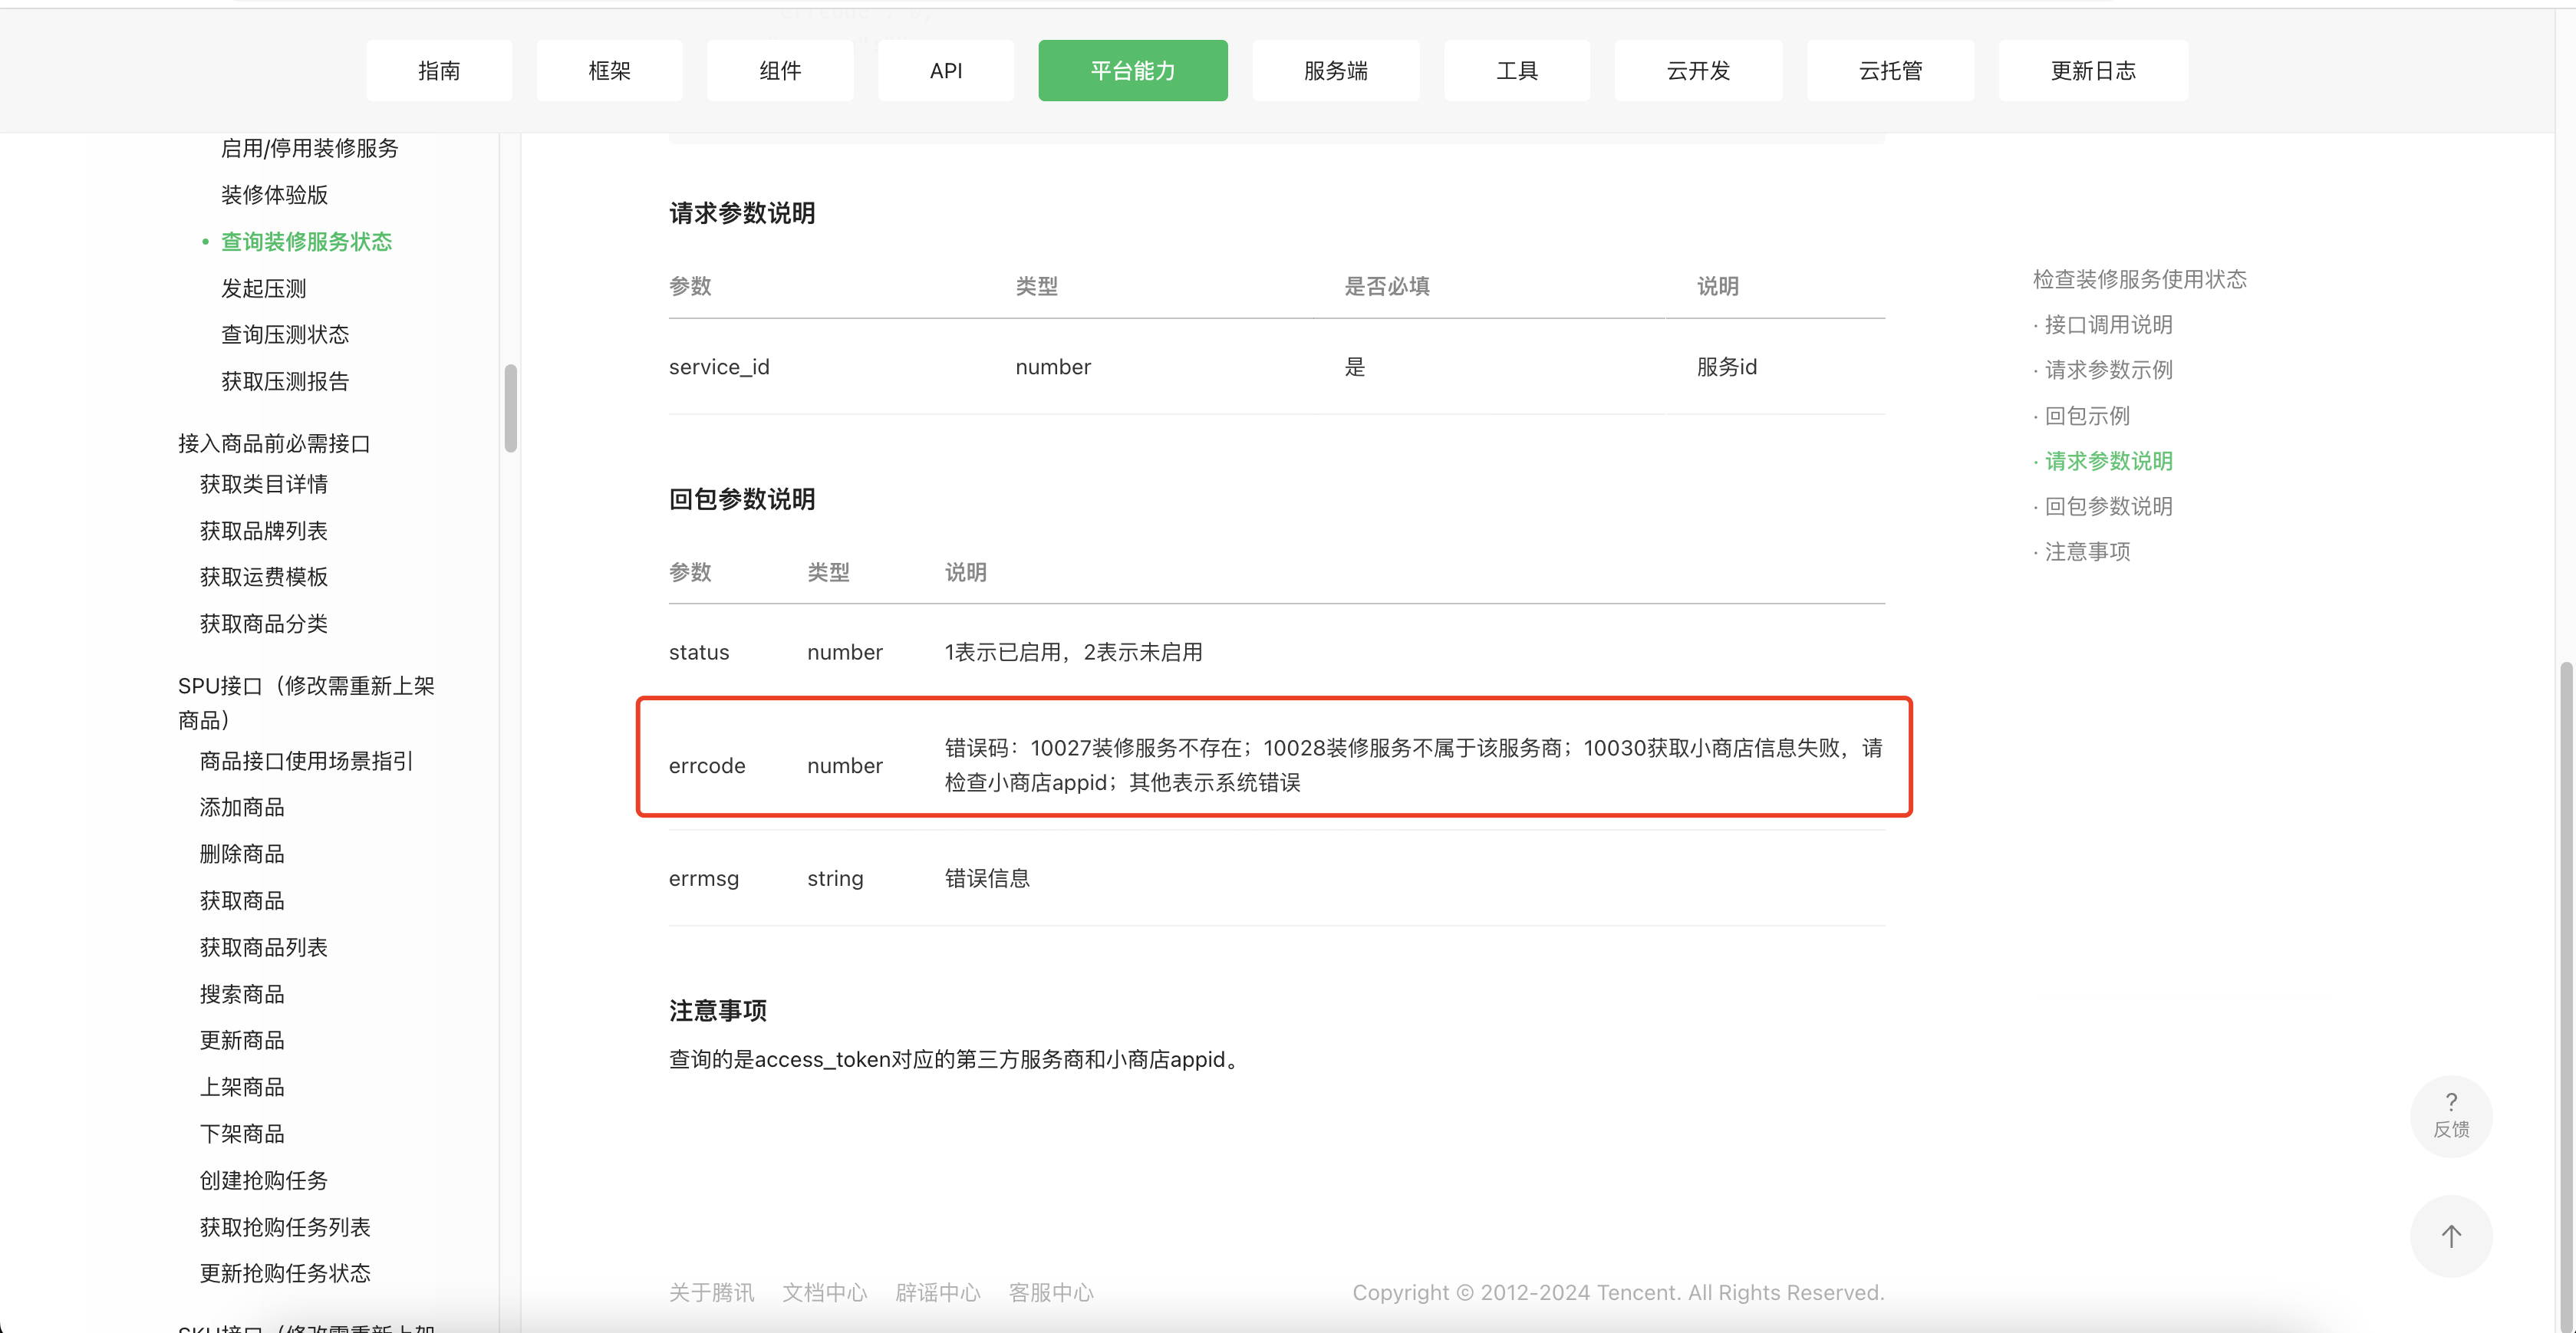Viewport: 2576px width, 1333px height.
Task: Expand 接入商品前必需接口 sidebar section
Action: click(x=274, y=443)
